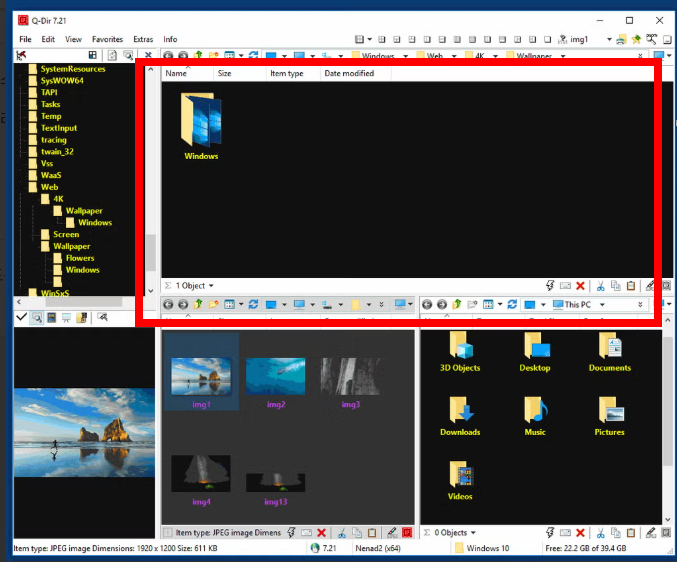Open the This PC address dropdown
This screenshot has height=562, width=677.
(602, 305)
